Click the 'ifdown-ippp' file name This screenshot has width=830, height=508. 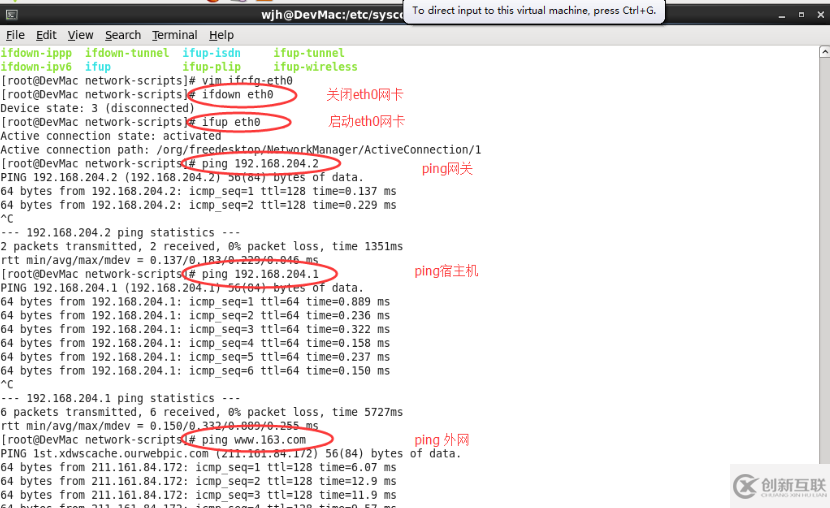click(x=36, y=53)
